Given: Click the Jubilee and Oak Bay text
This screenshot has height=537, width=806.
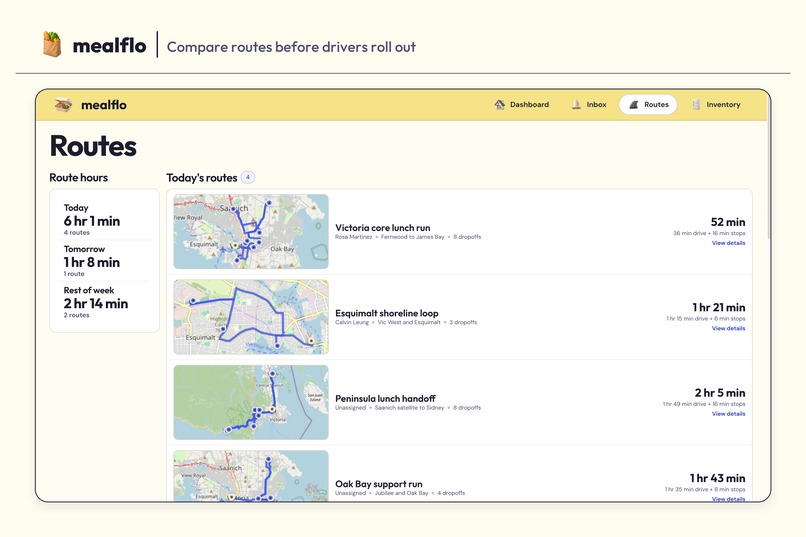Looking at the screenshot, I should tap(401, 493).
